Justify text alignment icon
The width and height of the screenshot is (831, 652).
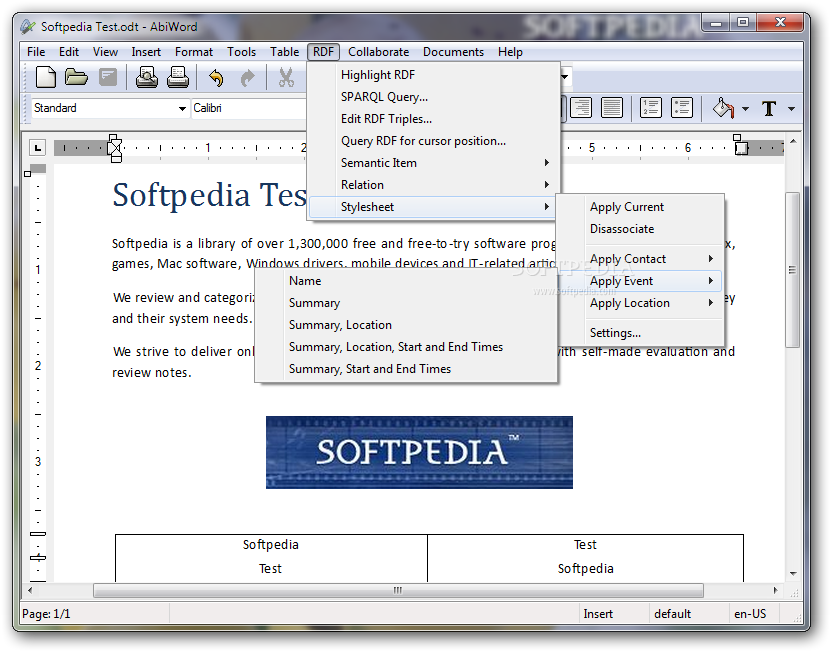[x=612, y=108]
